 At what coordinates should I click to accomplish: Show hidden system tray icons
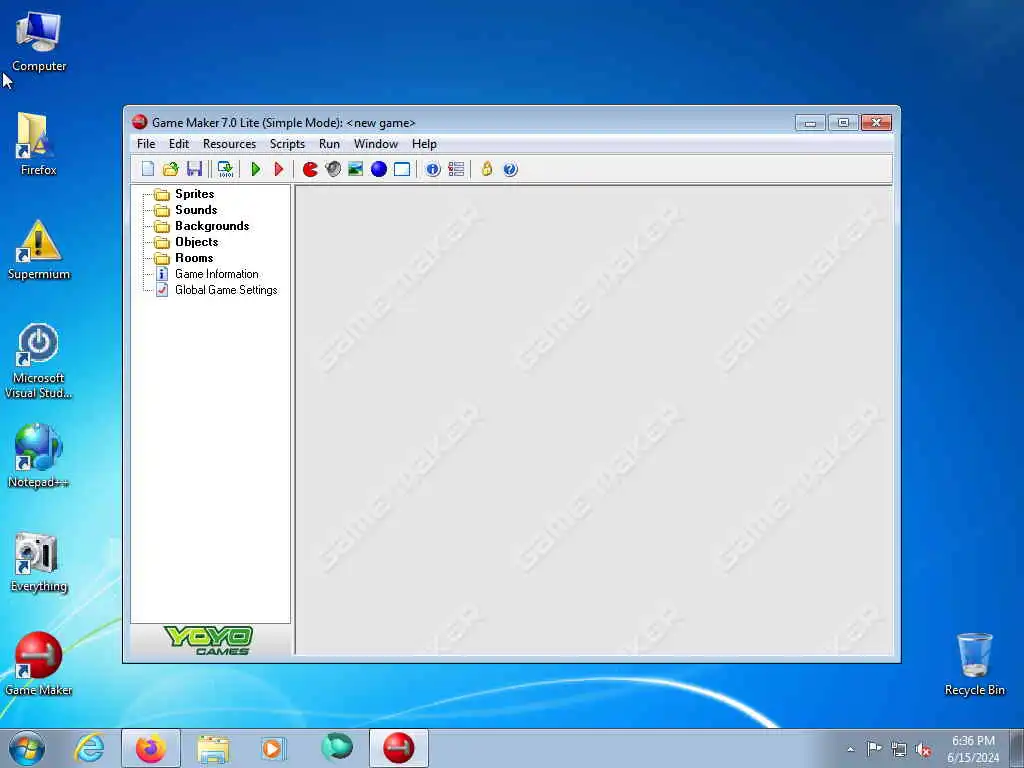tap(850, 749)
